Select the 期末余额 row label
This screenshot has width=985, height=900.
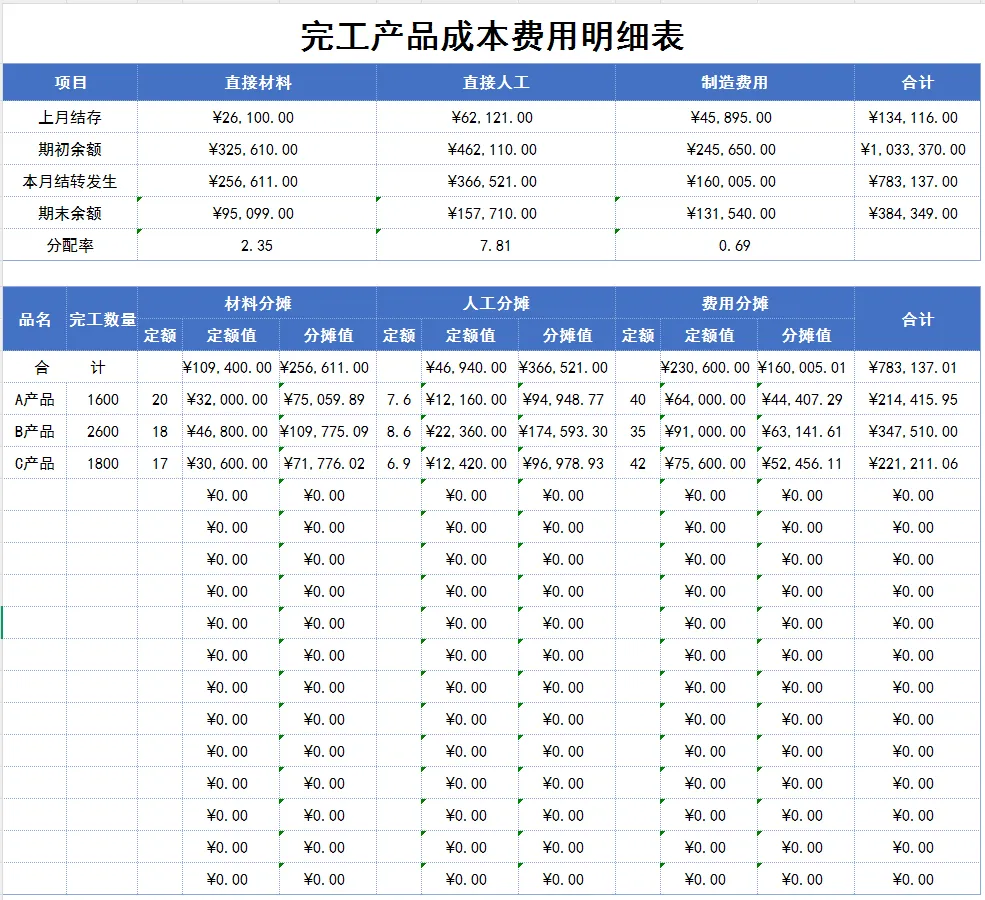click(70, 214)
